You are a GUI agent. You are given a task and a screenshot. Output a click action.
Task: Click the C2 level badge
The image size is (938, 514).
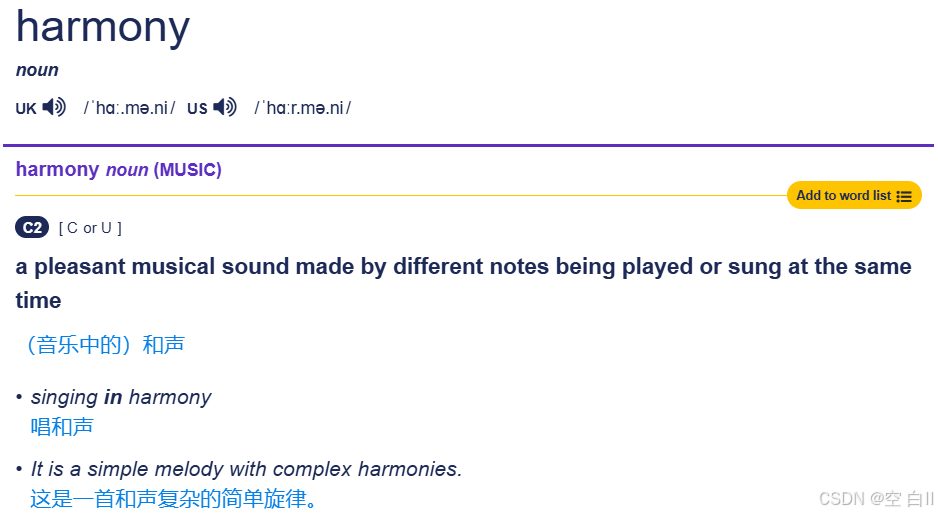click(32, 227)
